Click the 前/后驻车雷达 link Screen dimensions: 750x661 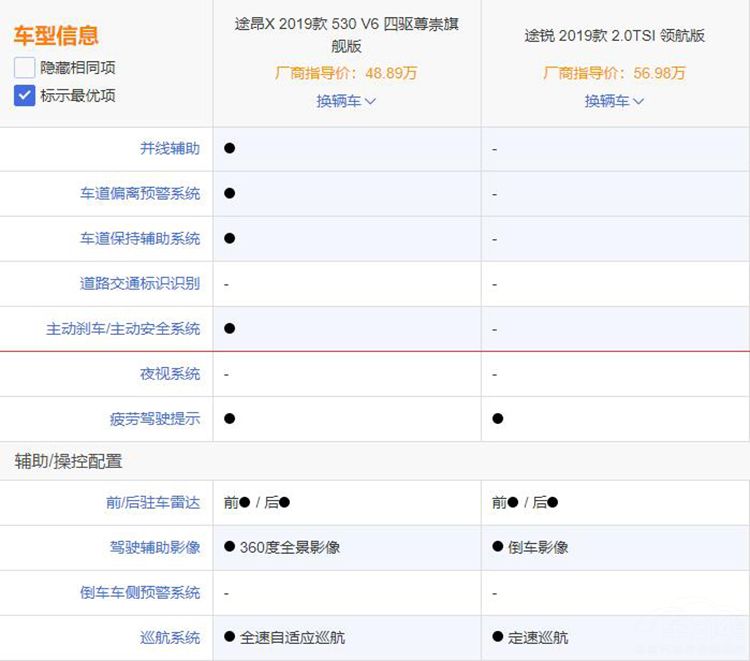click(153, 502)
